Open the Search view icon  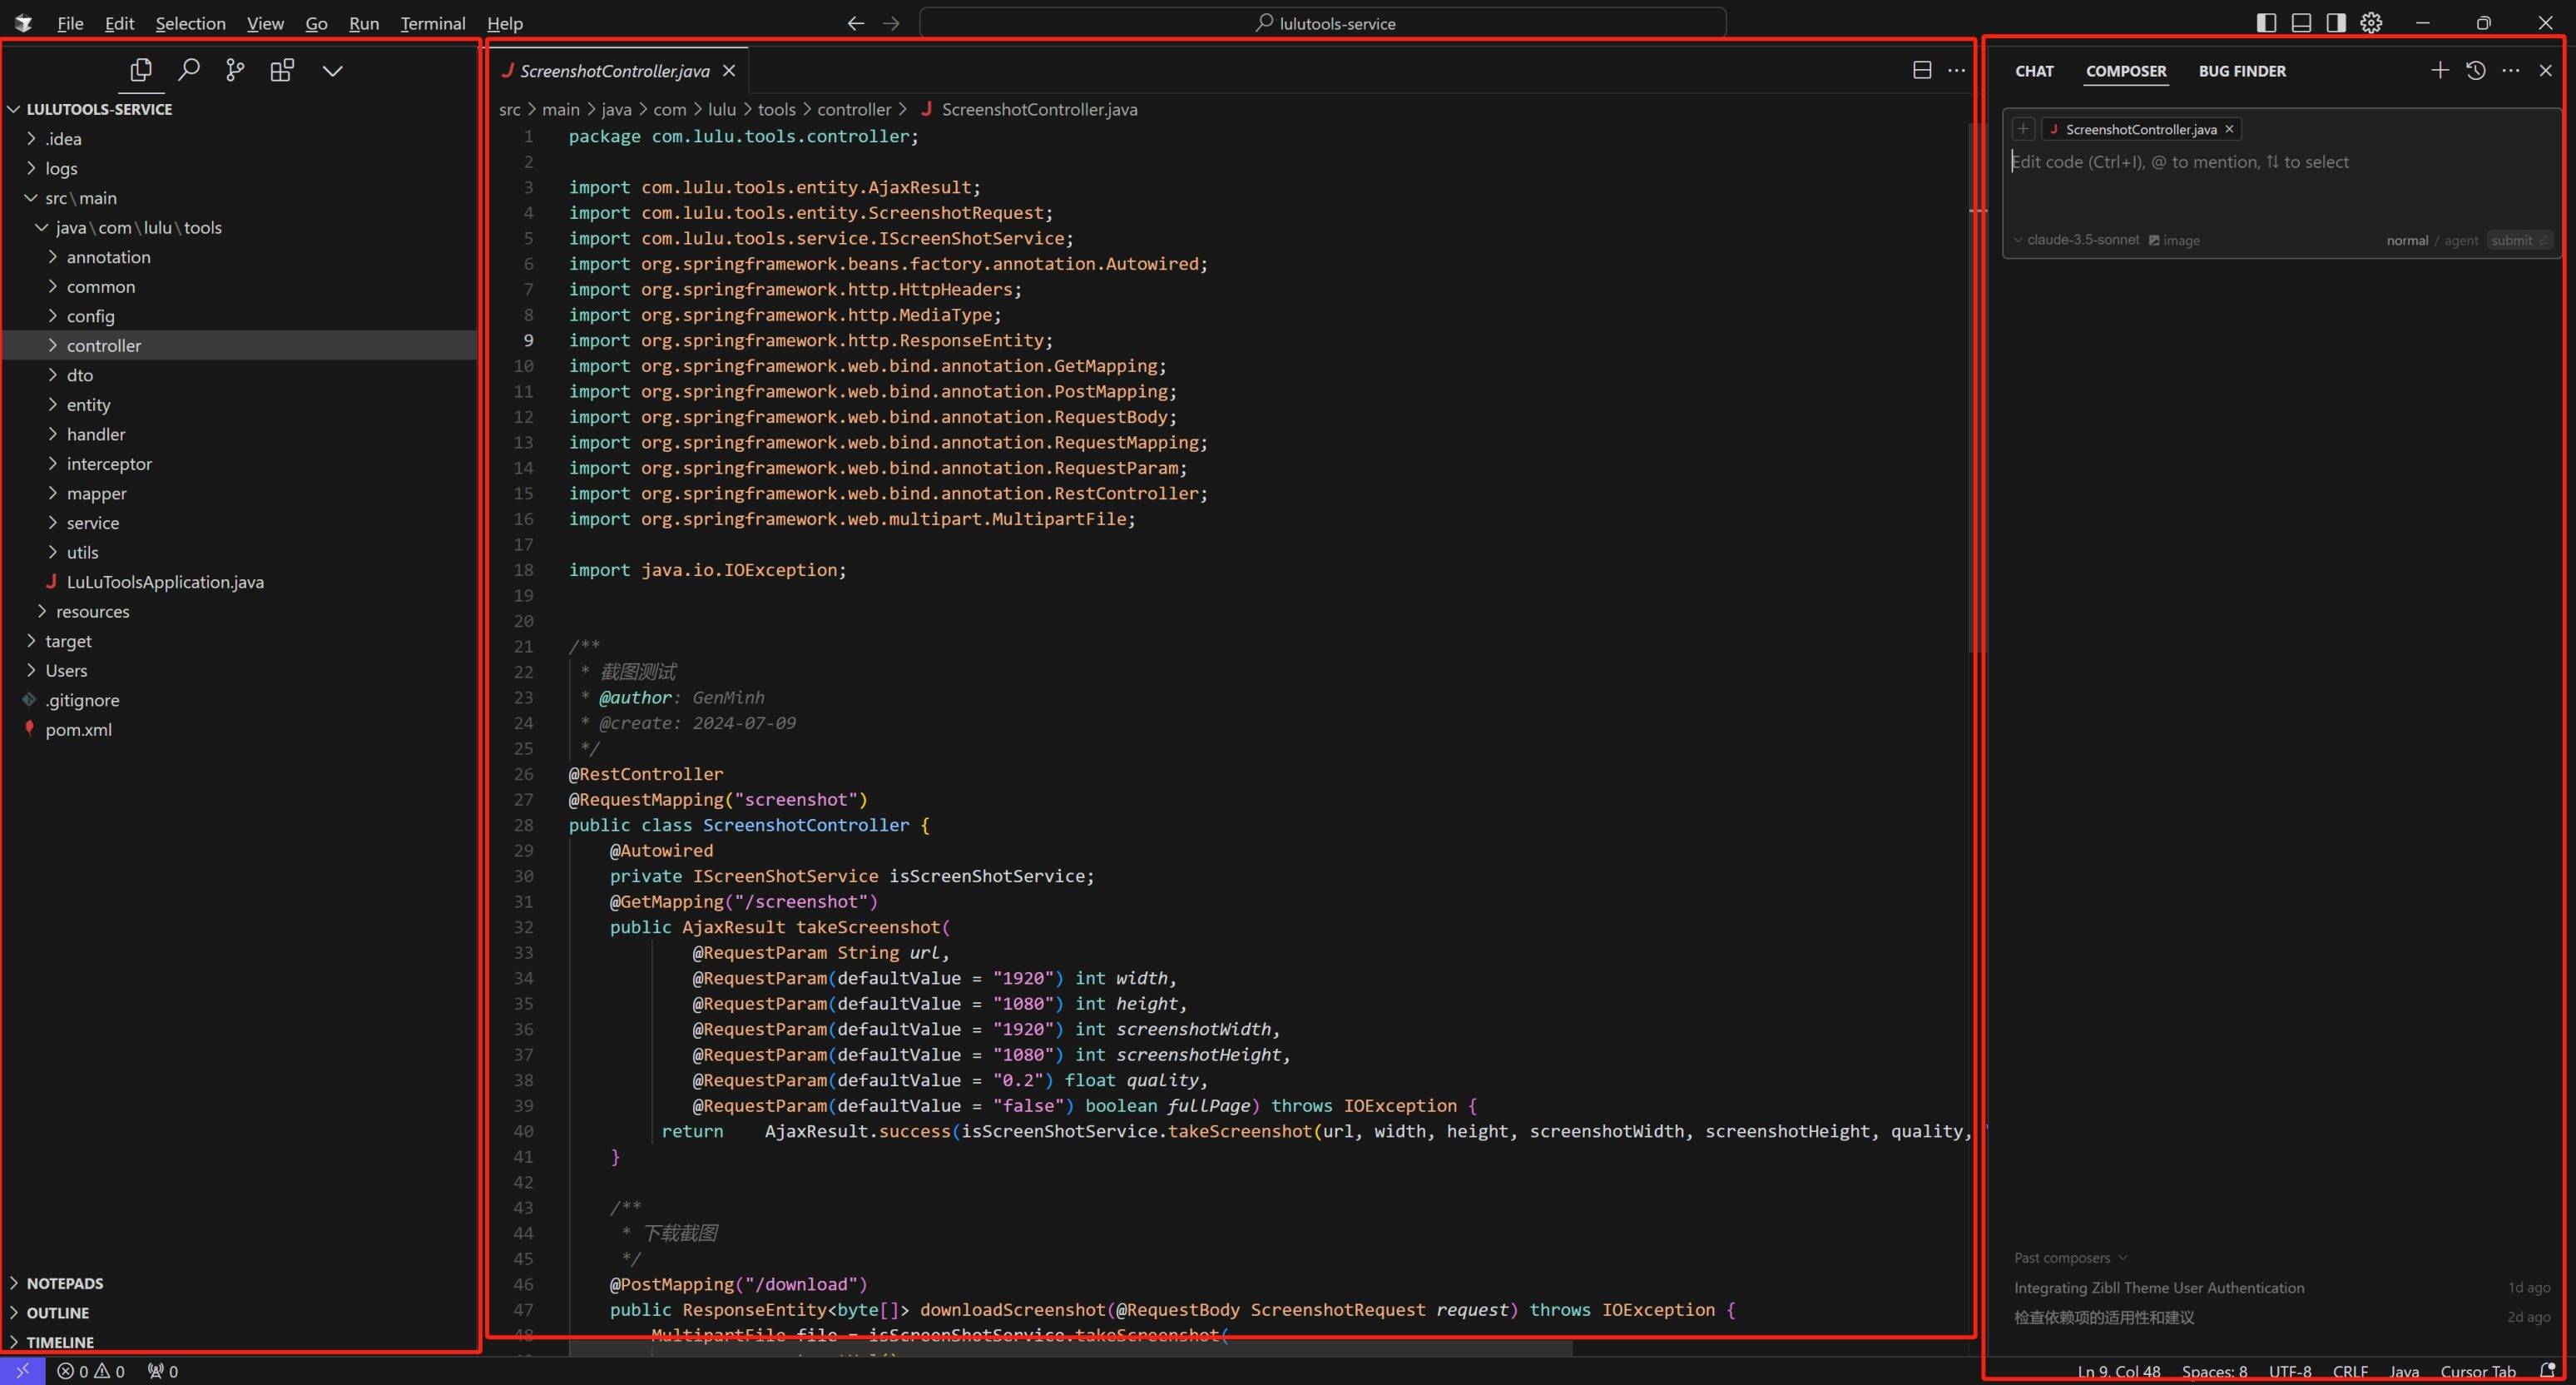[x=188, y=70]
